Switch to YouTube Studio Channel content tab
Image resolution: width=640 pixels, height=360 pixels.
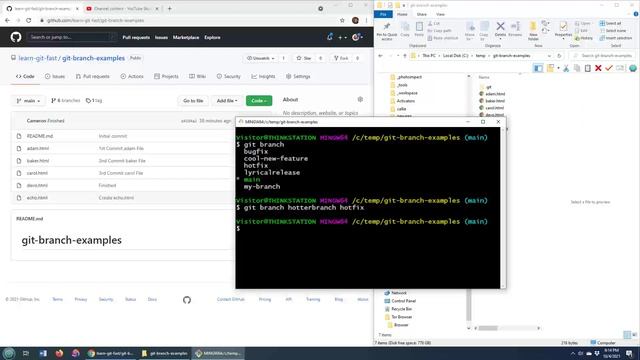(121, 9)
